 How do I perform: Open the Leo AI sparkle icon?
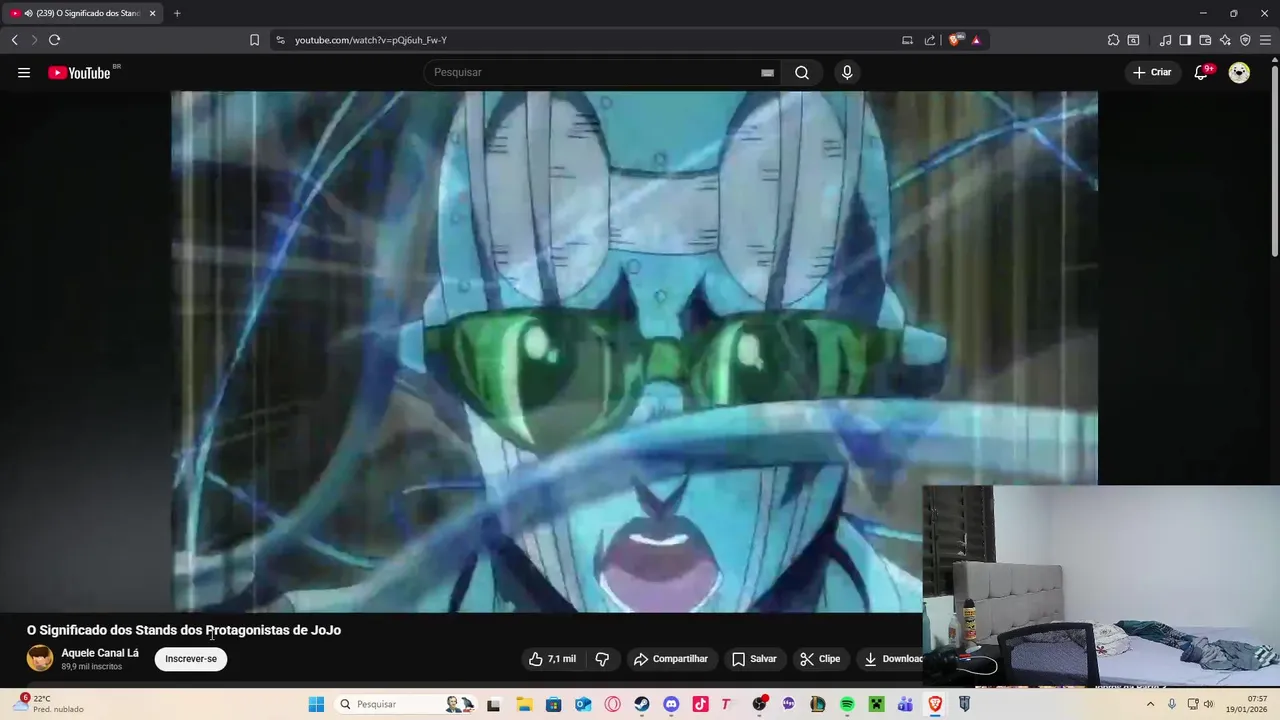coord(1225,40)
